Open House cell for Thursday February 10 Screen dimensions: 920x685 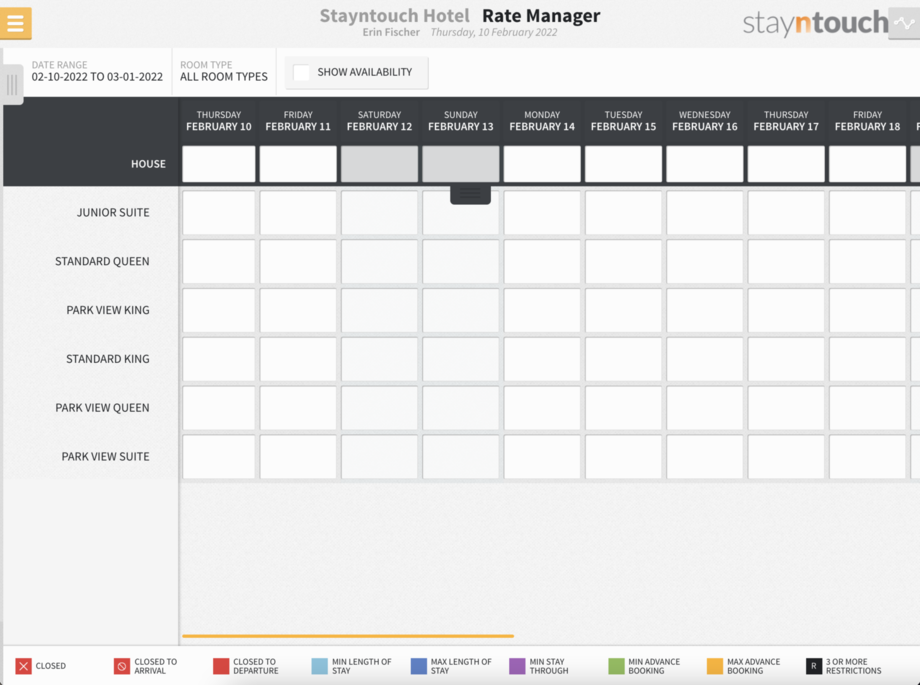tap(219, 164)
